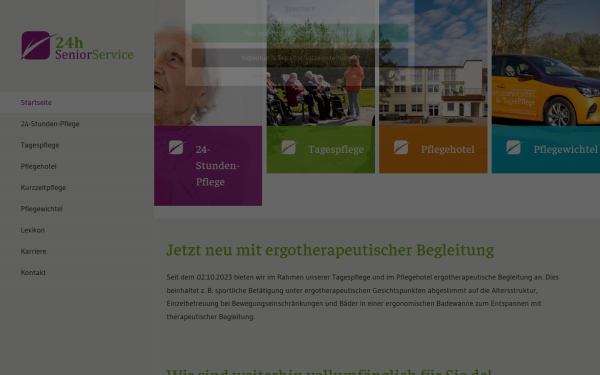Image resolution: width=600 pixels, height=375 pixels.
Task: Click the elderly woman portrait photo
Action: pyautogui.click(x=208, y=63)
